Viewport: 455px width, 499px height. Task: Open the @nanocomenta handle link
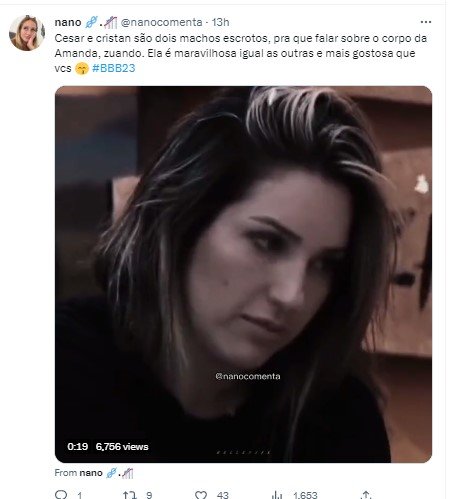(x=161, y=22)
